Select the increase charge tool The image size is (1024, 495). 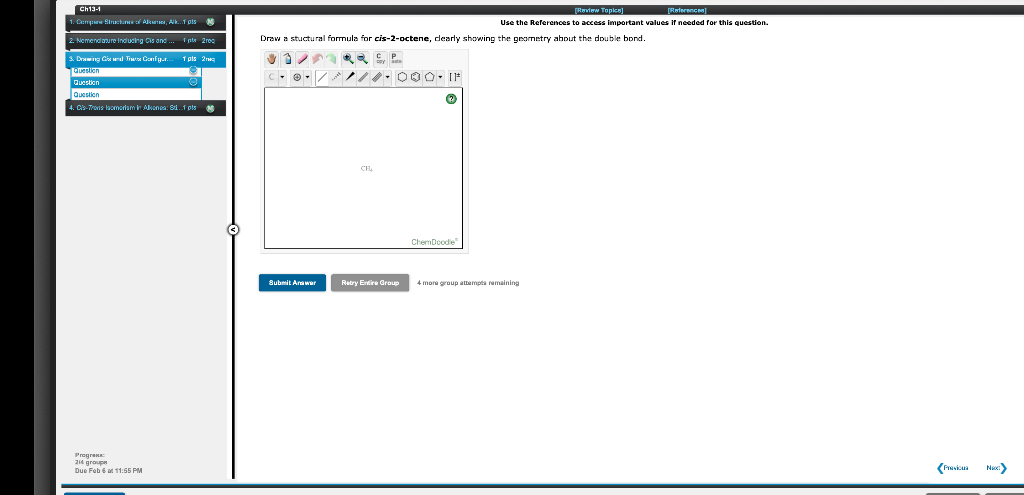[x=297, y=77]
